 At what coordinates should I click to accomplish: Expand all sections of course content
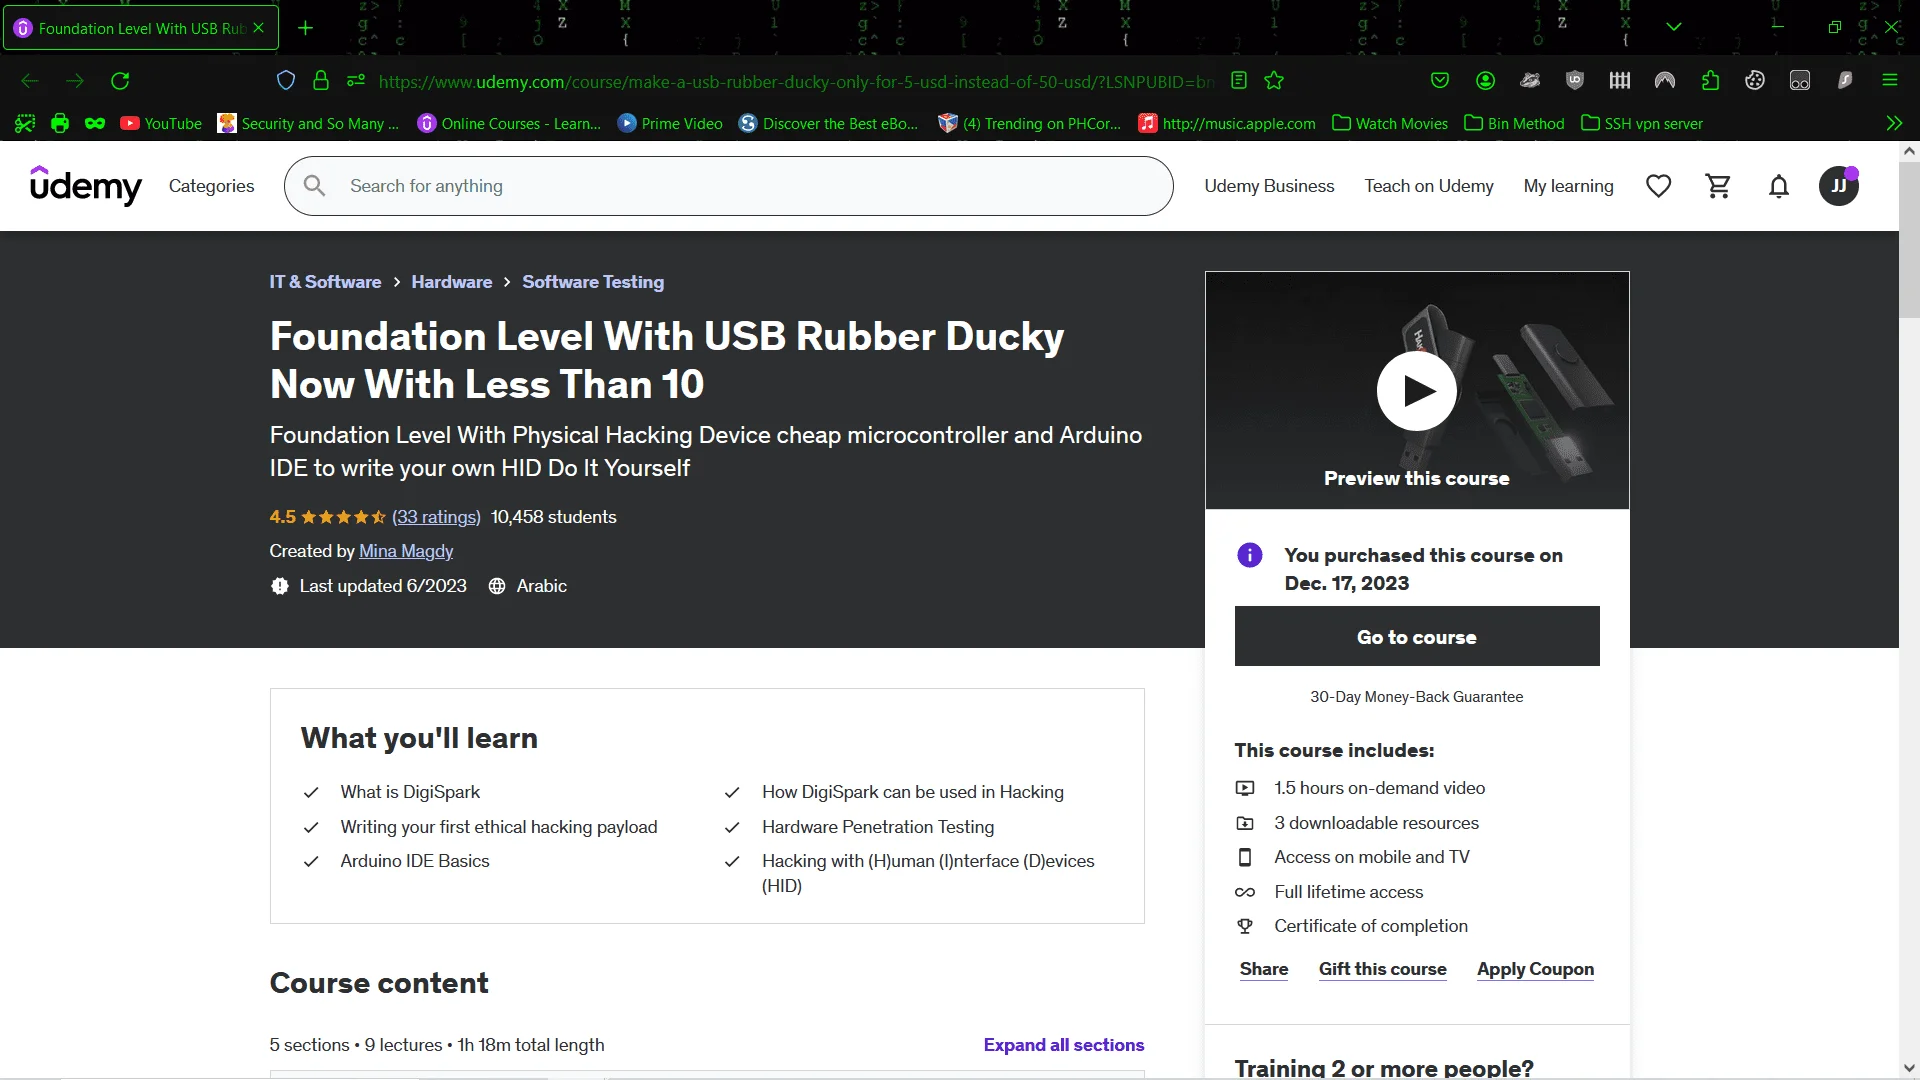pyautogui.click(x=1064, y=1045)
